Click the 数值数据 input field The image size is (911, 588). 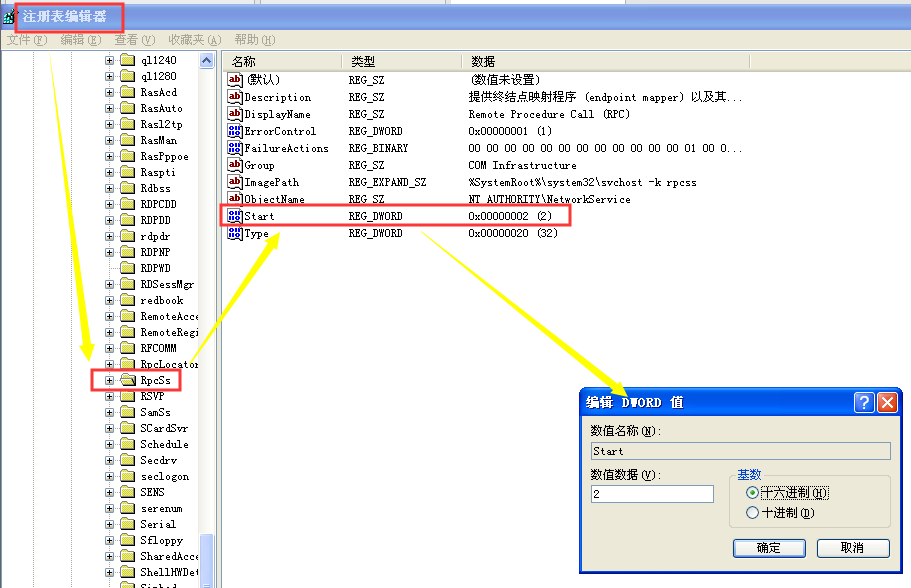click(652, 494)
